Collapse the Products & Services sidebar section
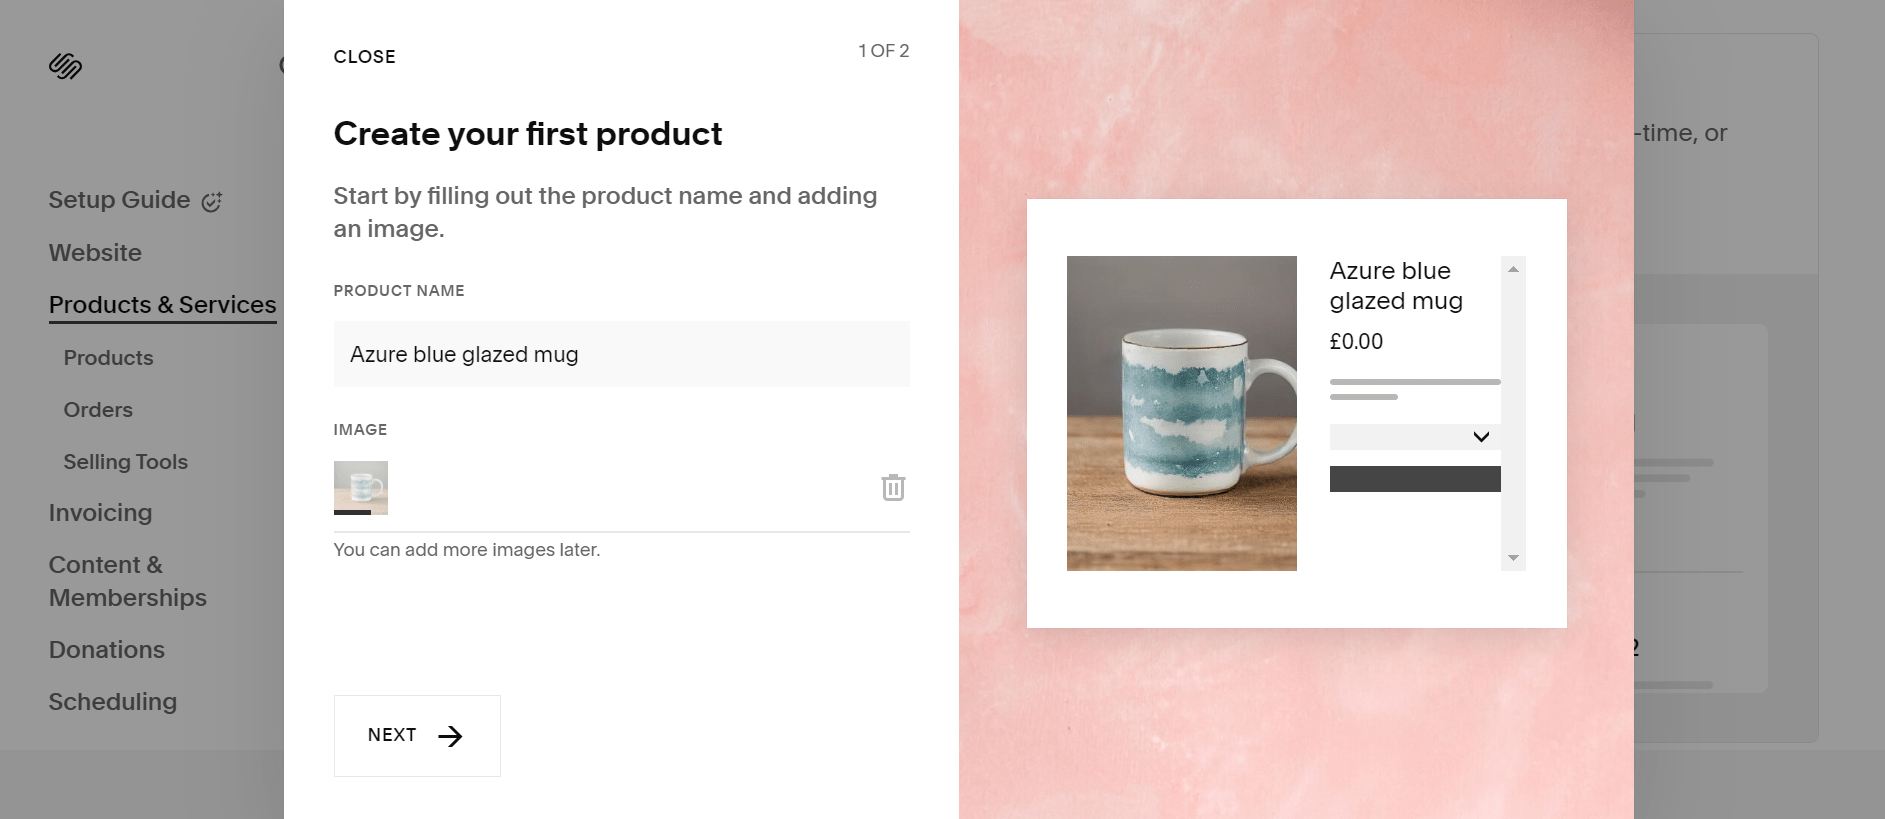This screenshot has height=819, width=1885. click(162, 304)
